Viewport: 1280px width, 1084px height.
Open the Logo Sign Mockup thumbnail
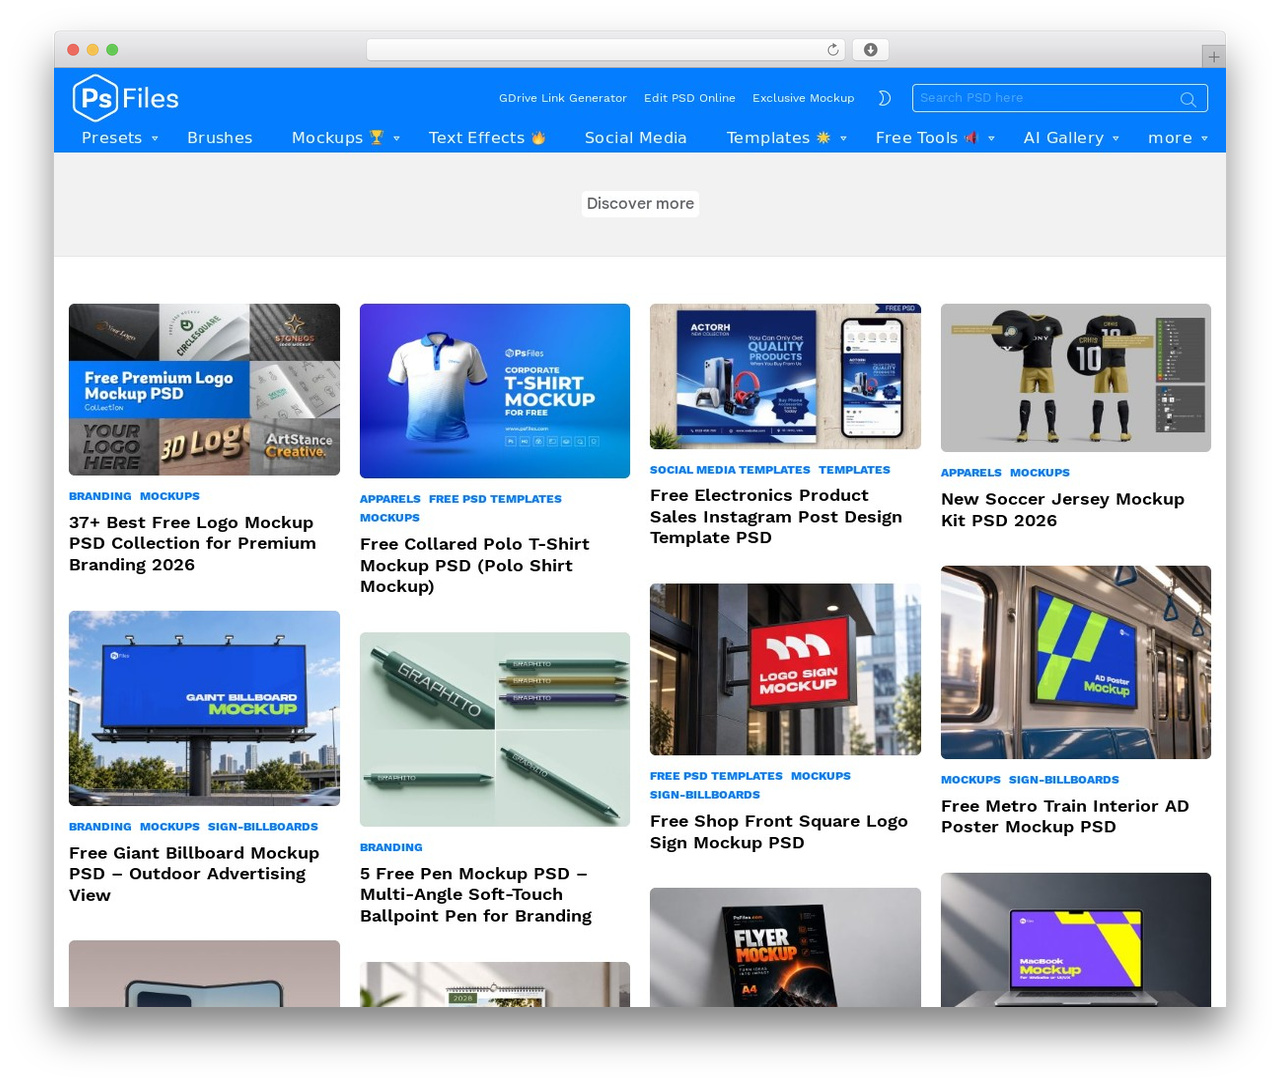coord(785,669)
